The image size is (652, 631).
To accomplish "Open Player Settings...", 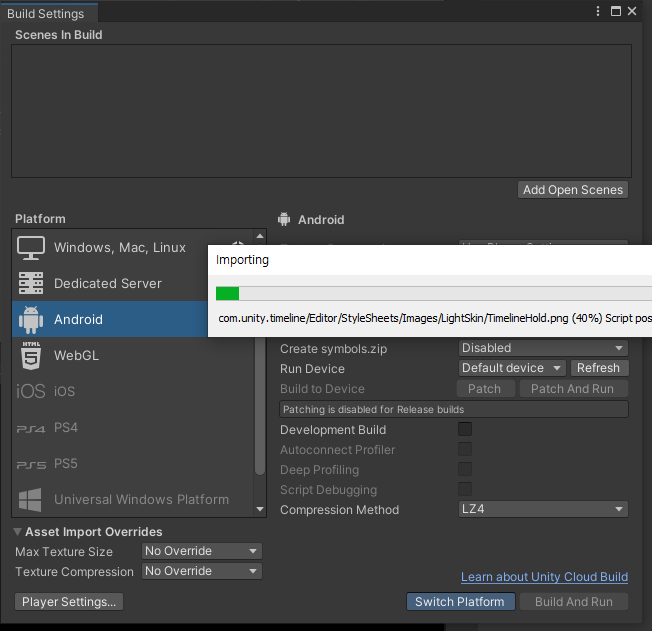I will pos(69,601).
